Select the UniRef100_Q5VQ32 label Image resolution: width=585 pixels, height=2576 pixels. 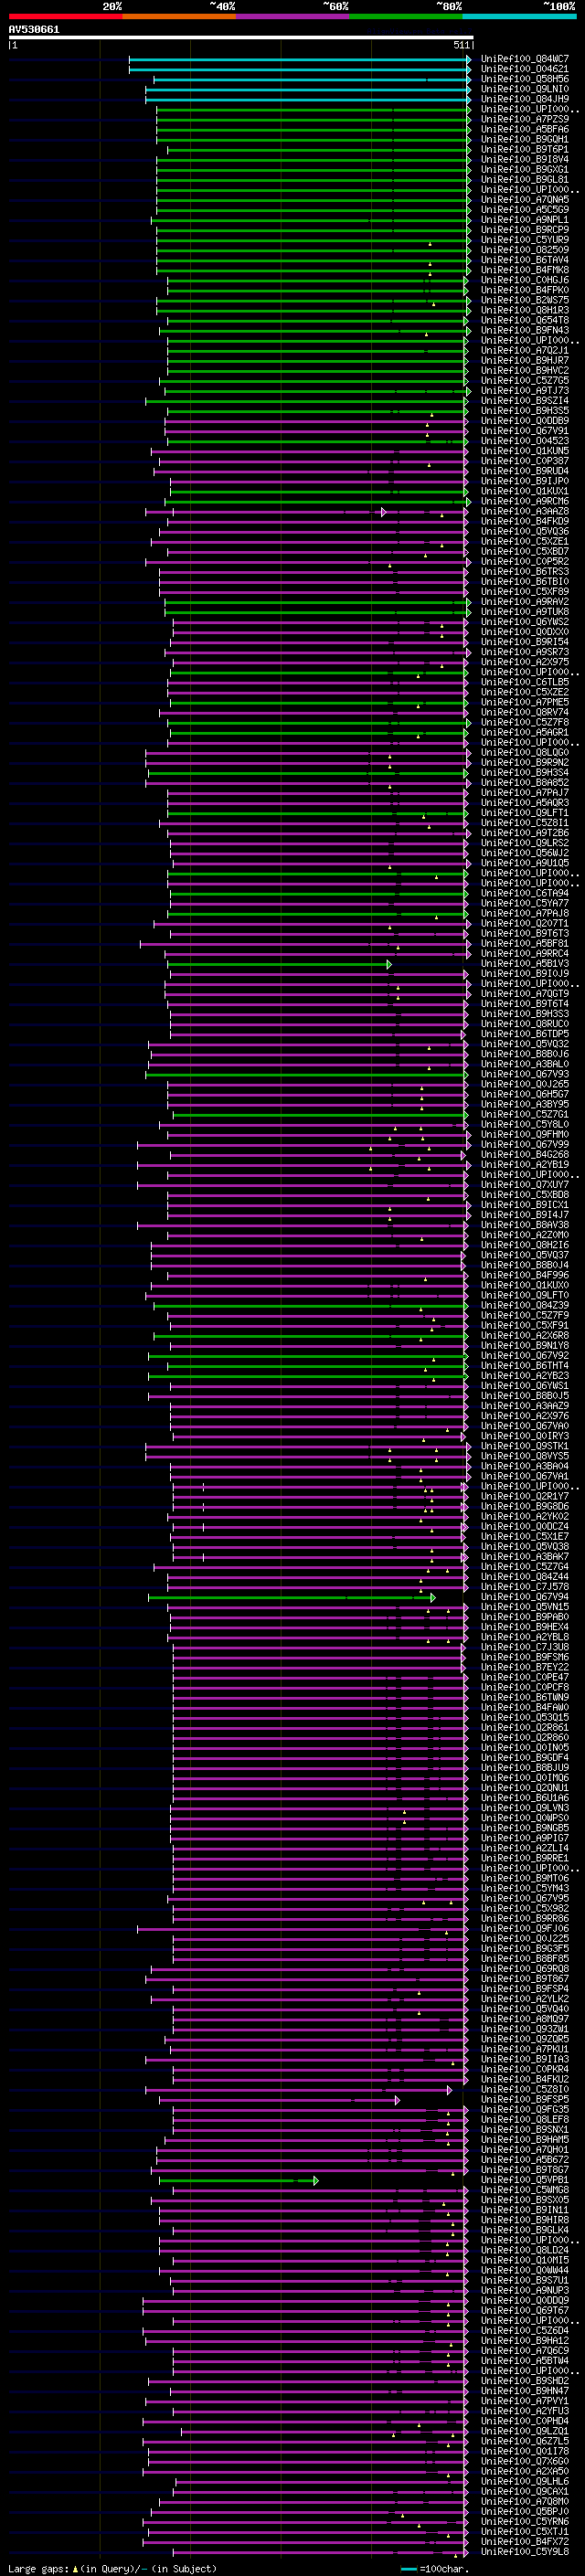[525, 1044]
